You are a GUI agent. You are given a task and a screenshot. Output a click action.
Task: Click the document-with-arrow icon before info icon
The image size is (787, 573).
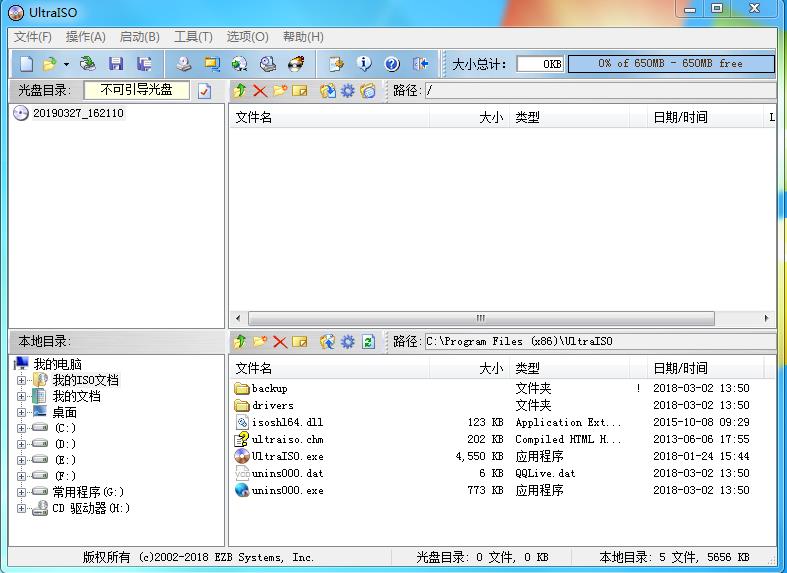click(x=336, y=64)
